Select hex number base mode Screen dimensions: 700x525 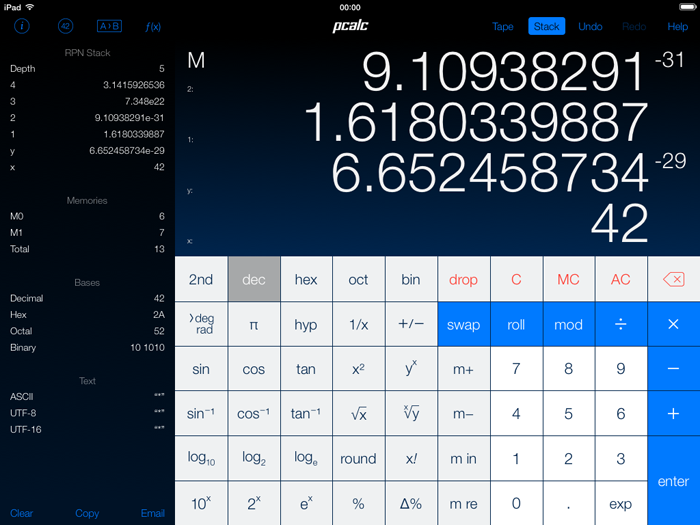tap(306, 280)
